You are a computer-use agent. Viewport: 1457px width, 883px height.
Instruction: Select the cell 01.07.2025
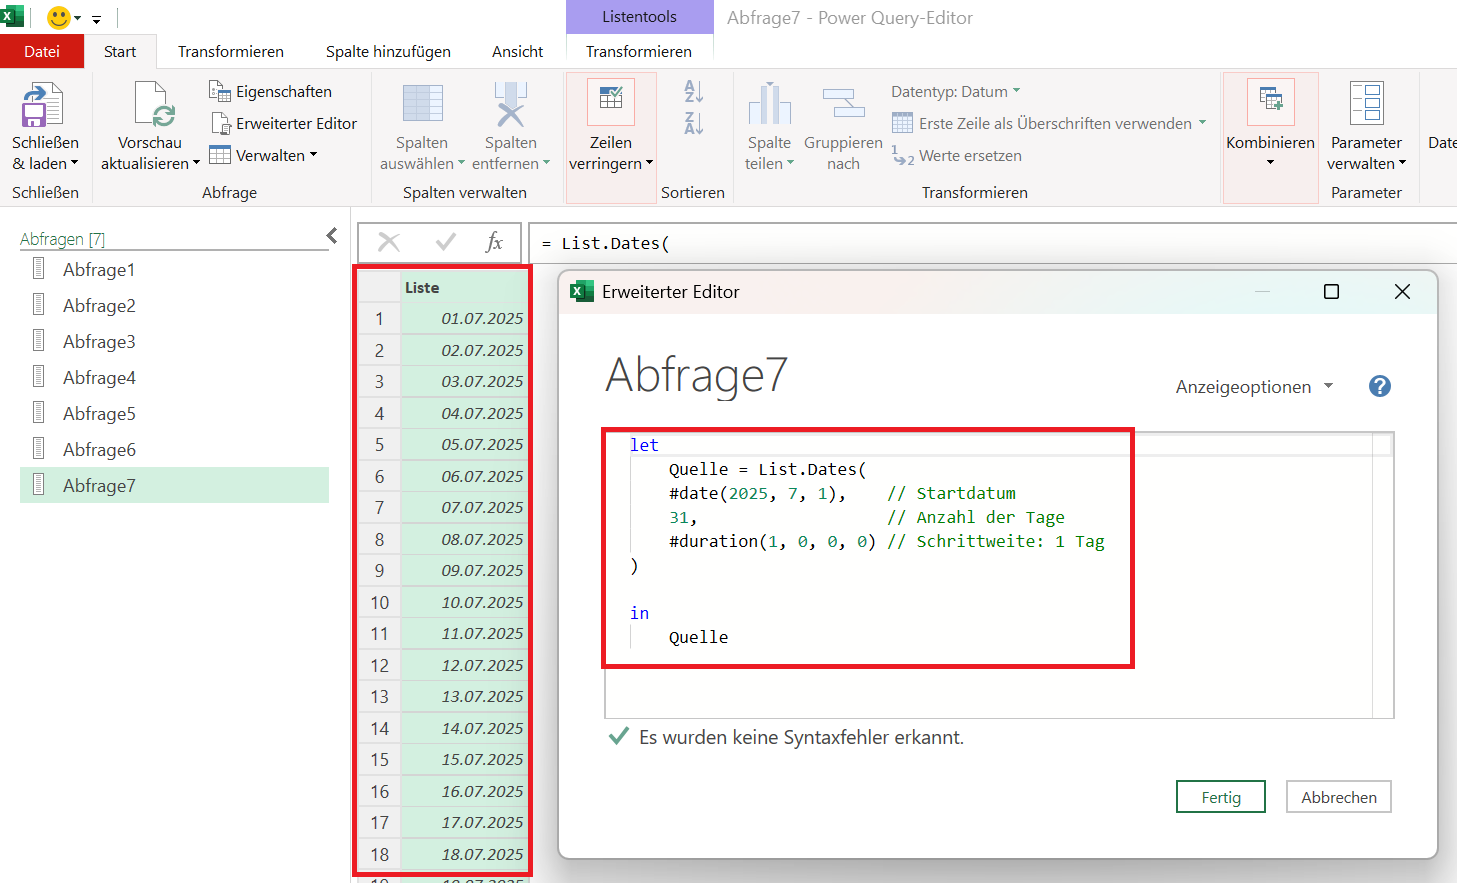464,318
